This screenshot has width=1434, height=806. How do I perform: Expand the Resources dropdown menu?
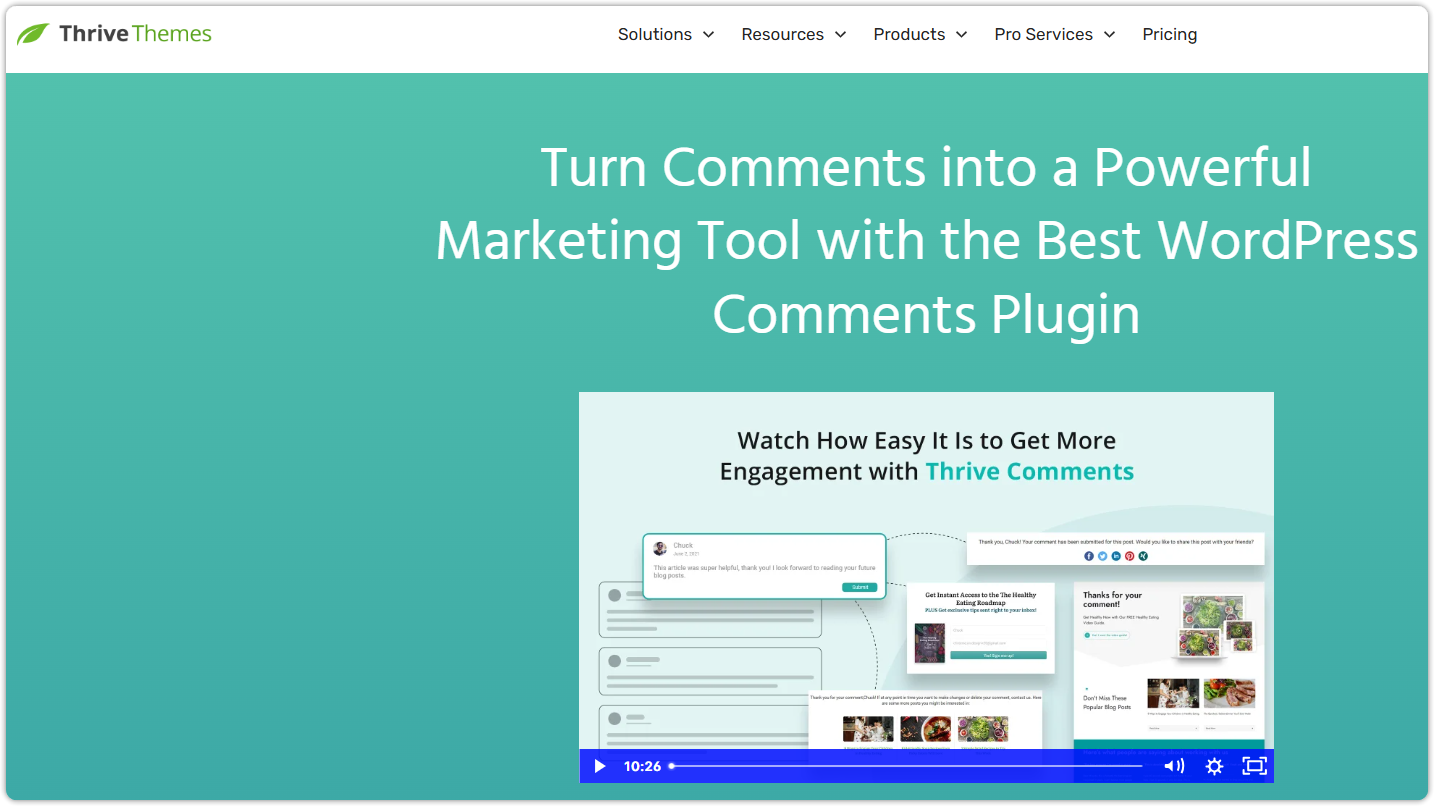(794, 34)
